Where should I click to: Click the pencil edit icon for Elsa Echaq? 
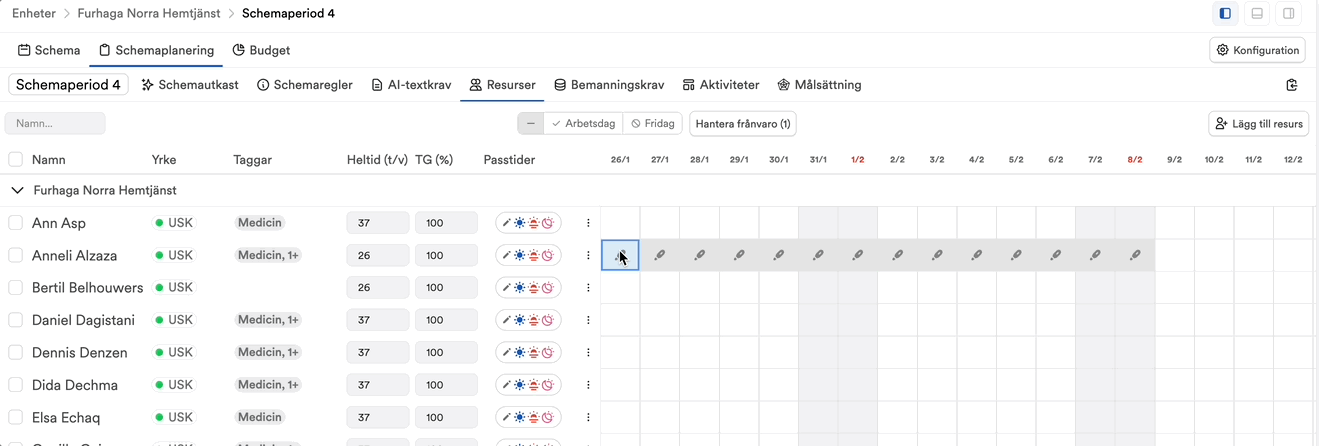tap(506, 417)
